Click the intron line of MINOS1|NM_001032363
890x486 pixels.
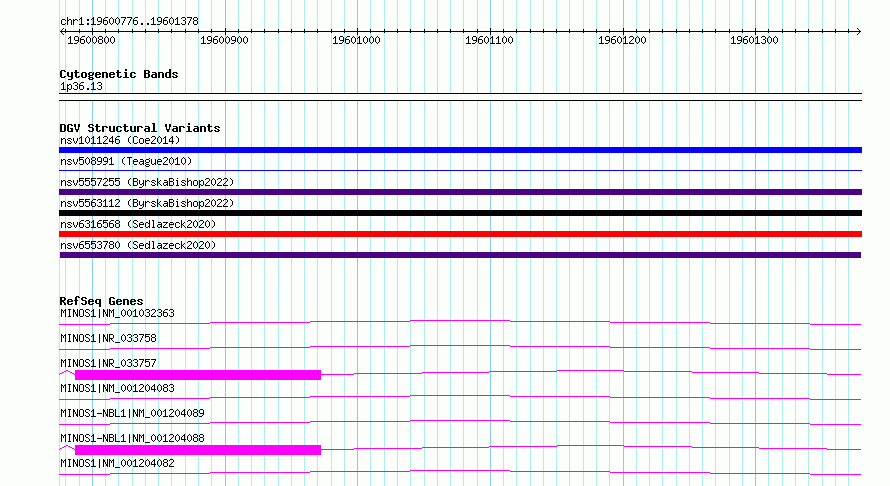(x=460, y=322)
